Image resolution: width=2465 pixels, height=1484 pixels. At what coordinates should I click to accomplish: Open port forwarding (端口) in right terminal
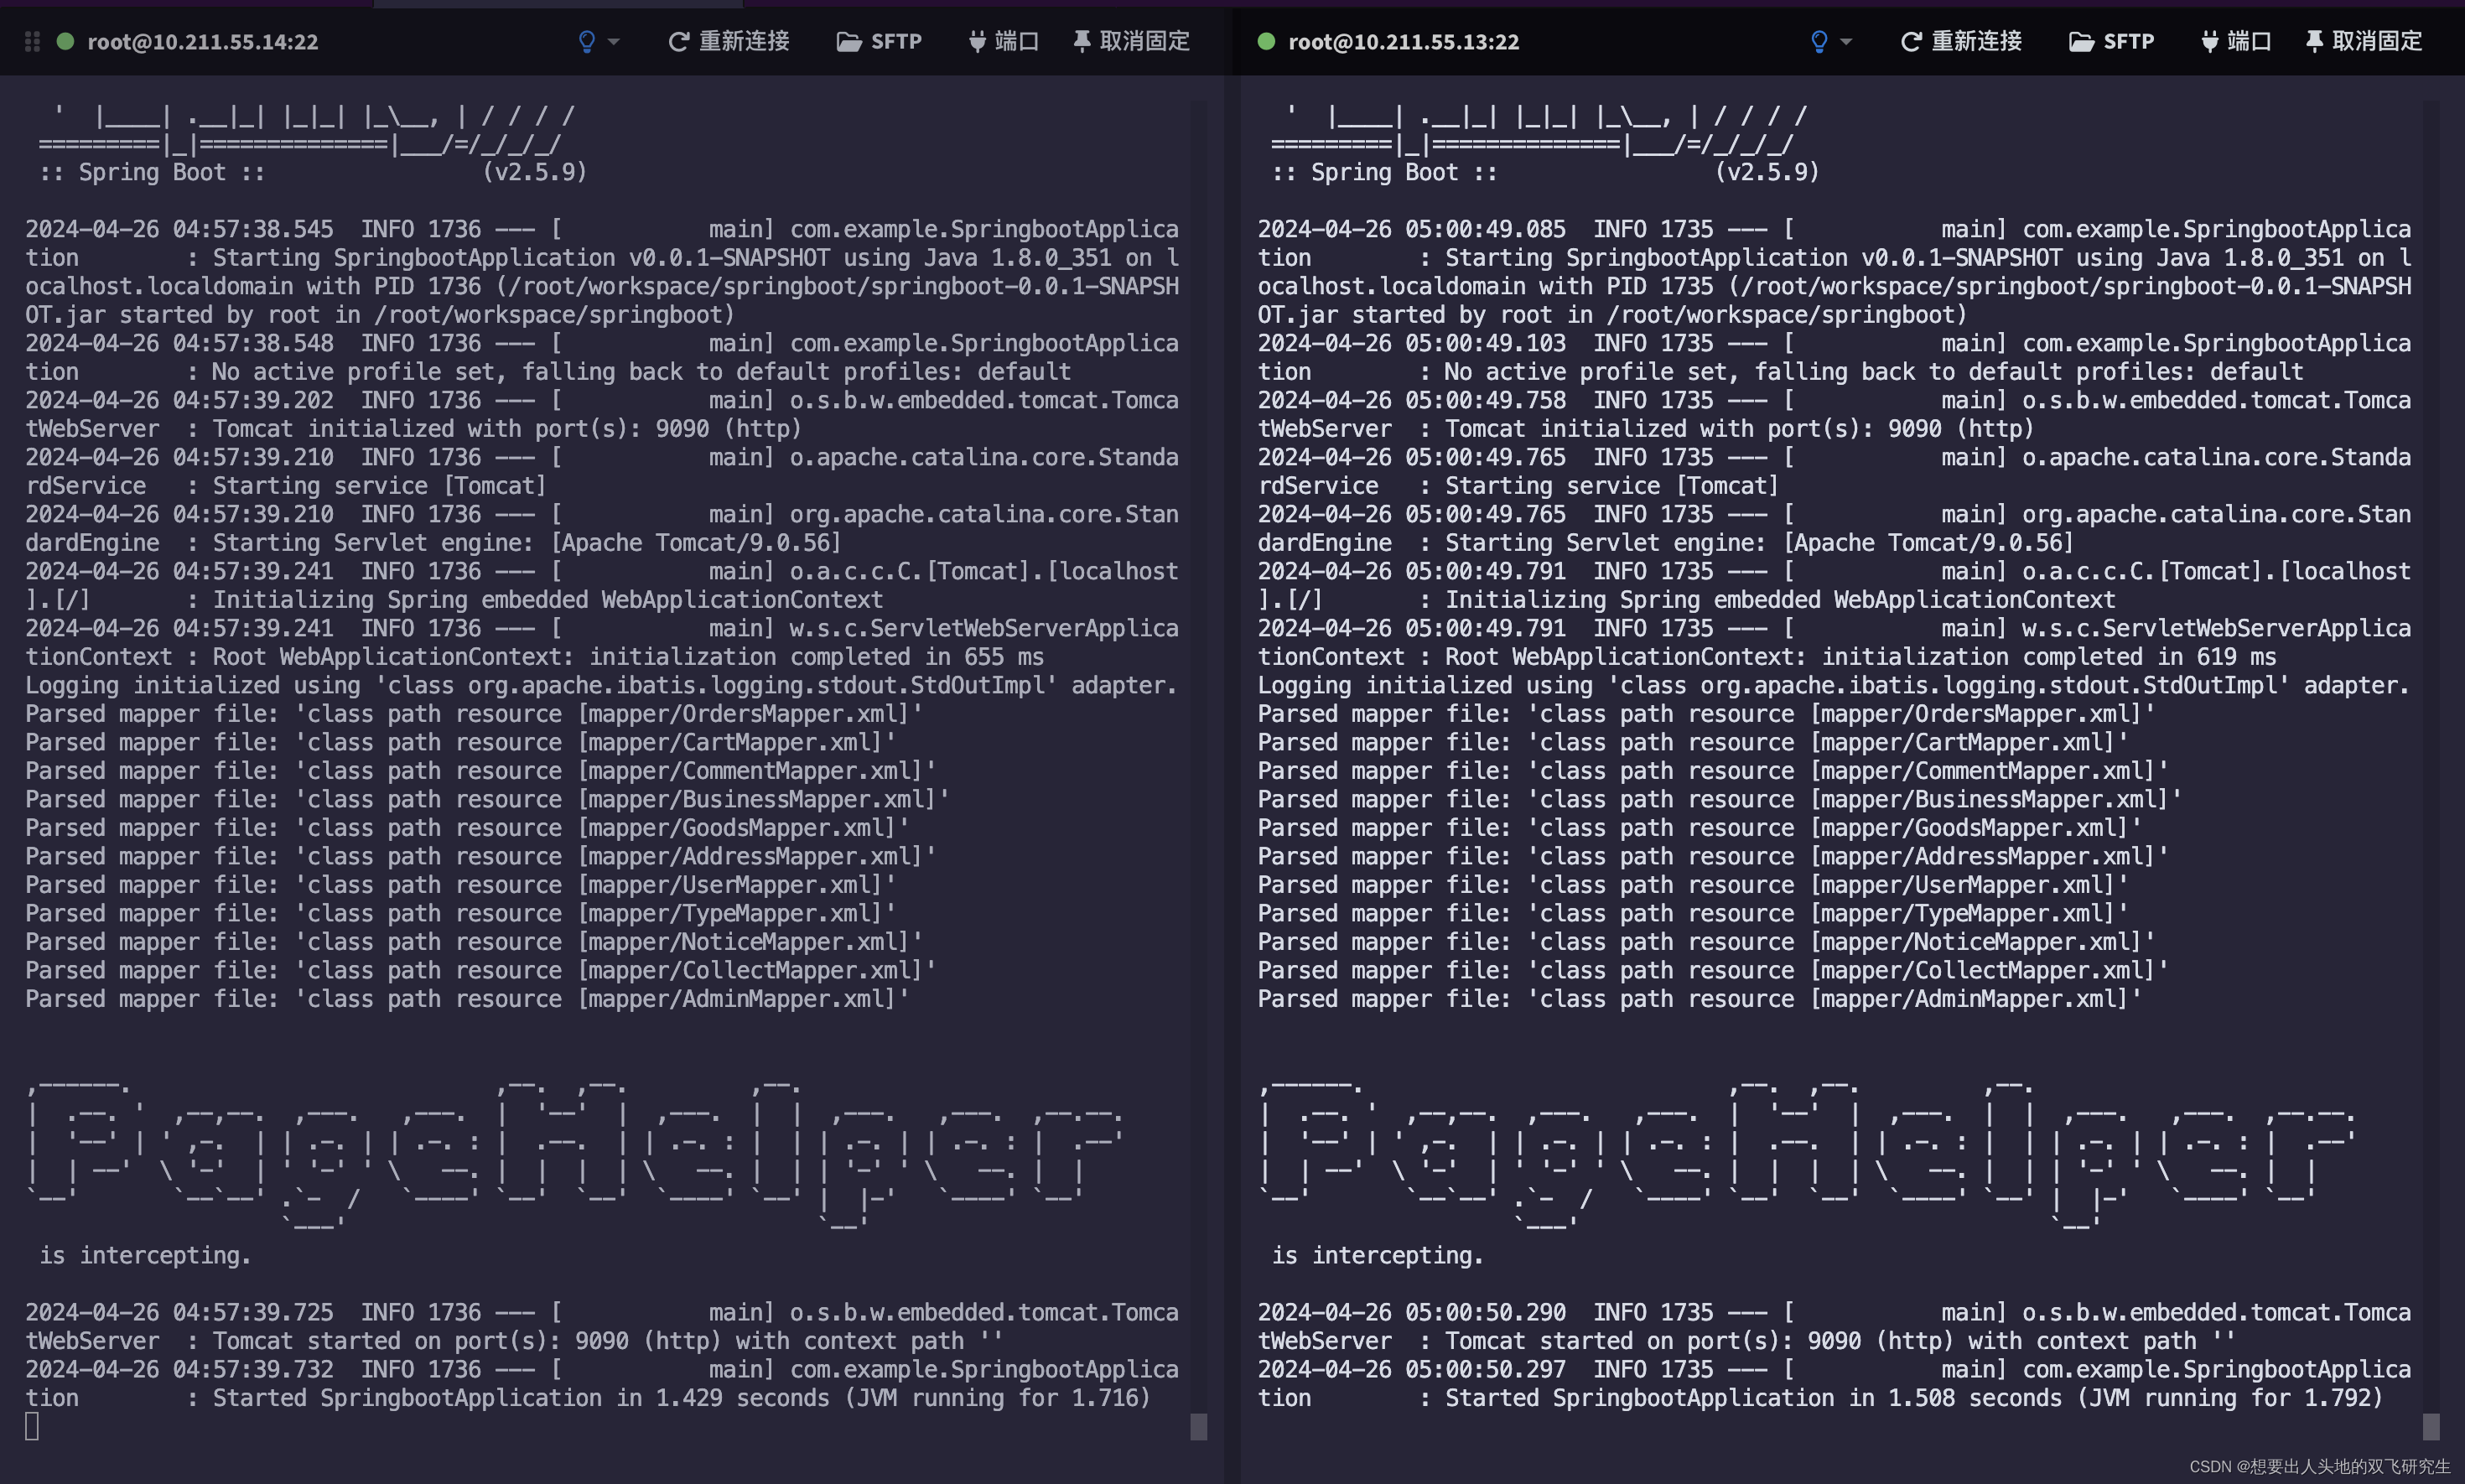(2236, 41)
